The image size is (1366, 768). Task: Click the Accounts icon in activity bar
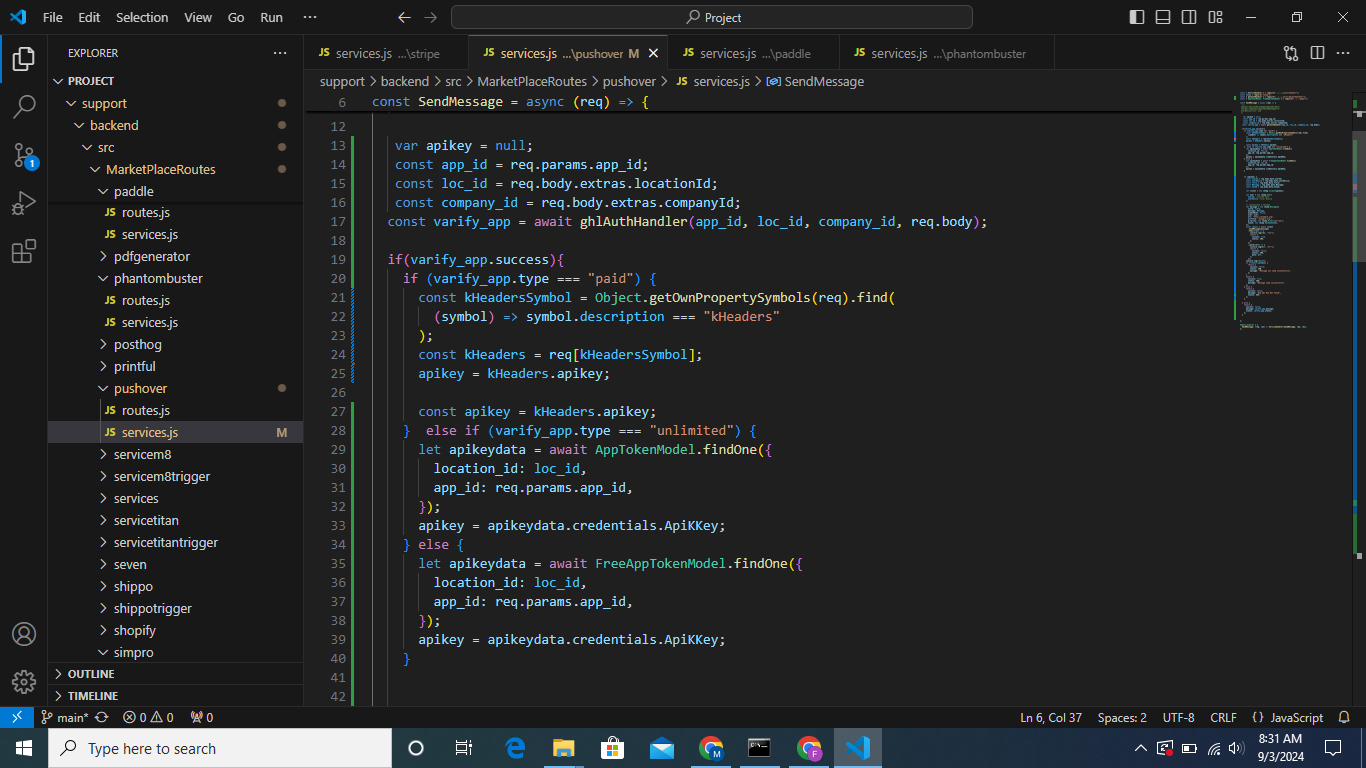click(x=24, y=634)
